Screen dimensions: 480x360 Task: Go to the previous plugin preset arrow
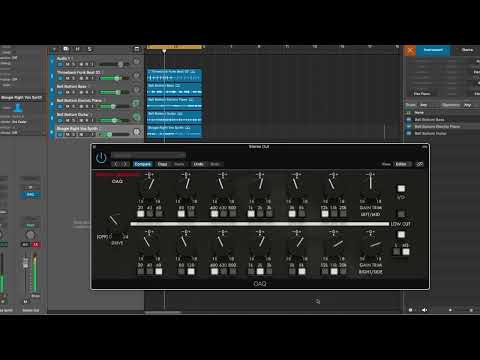pyautogui.click(x=116, y=164)
